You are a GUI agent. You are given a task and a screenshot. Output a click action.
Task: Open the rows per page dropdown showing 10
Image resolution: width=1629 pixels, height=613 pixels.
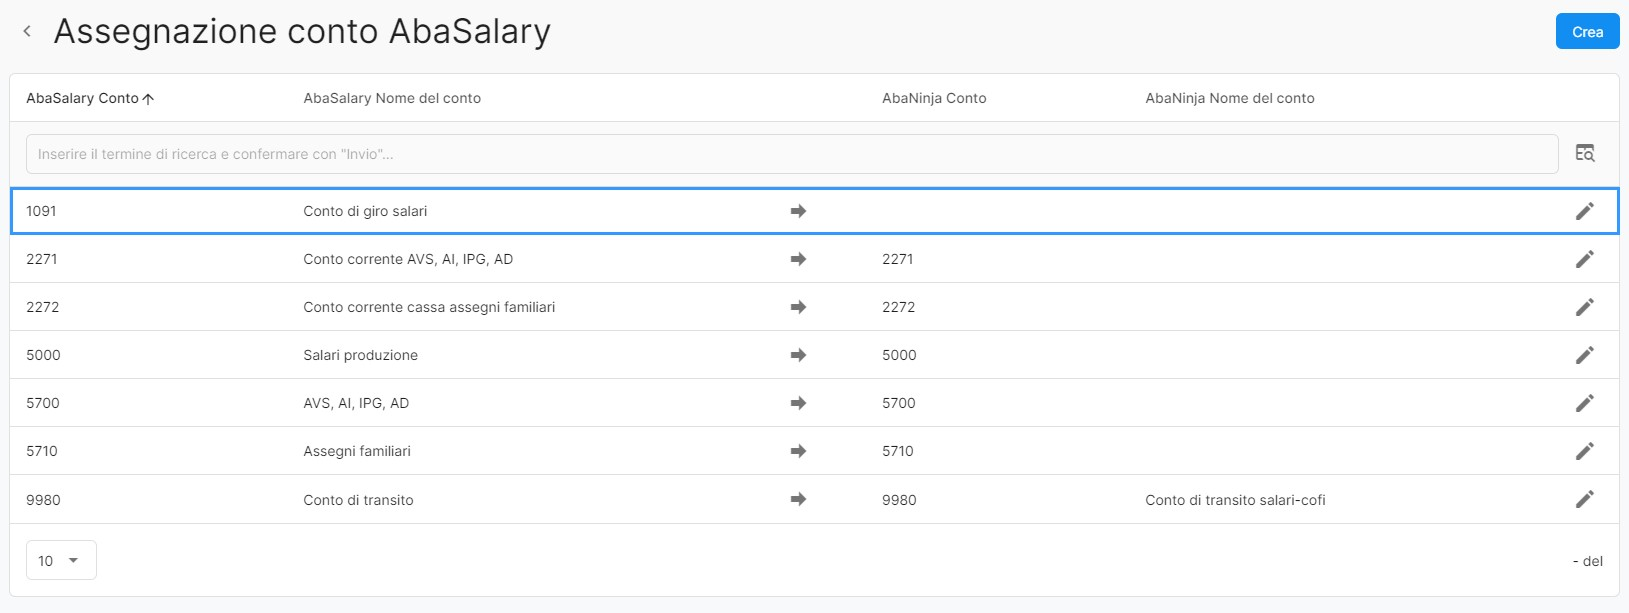click(x=61, y=560)
